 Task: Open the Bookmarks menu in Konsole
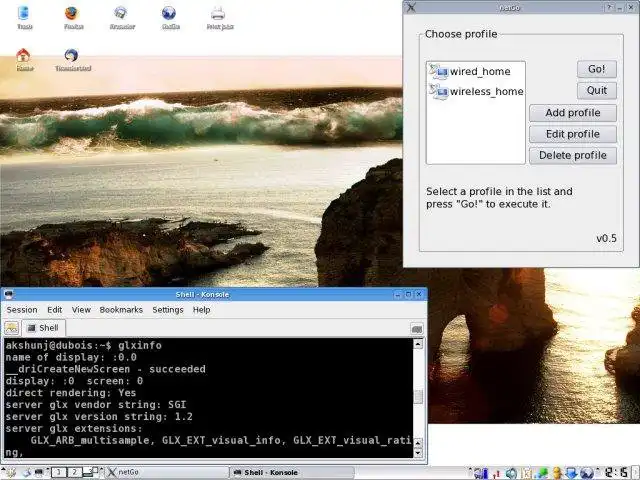121,310
